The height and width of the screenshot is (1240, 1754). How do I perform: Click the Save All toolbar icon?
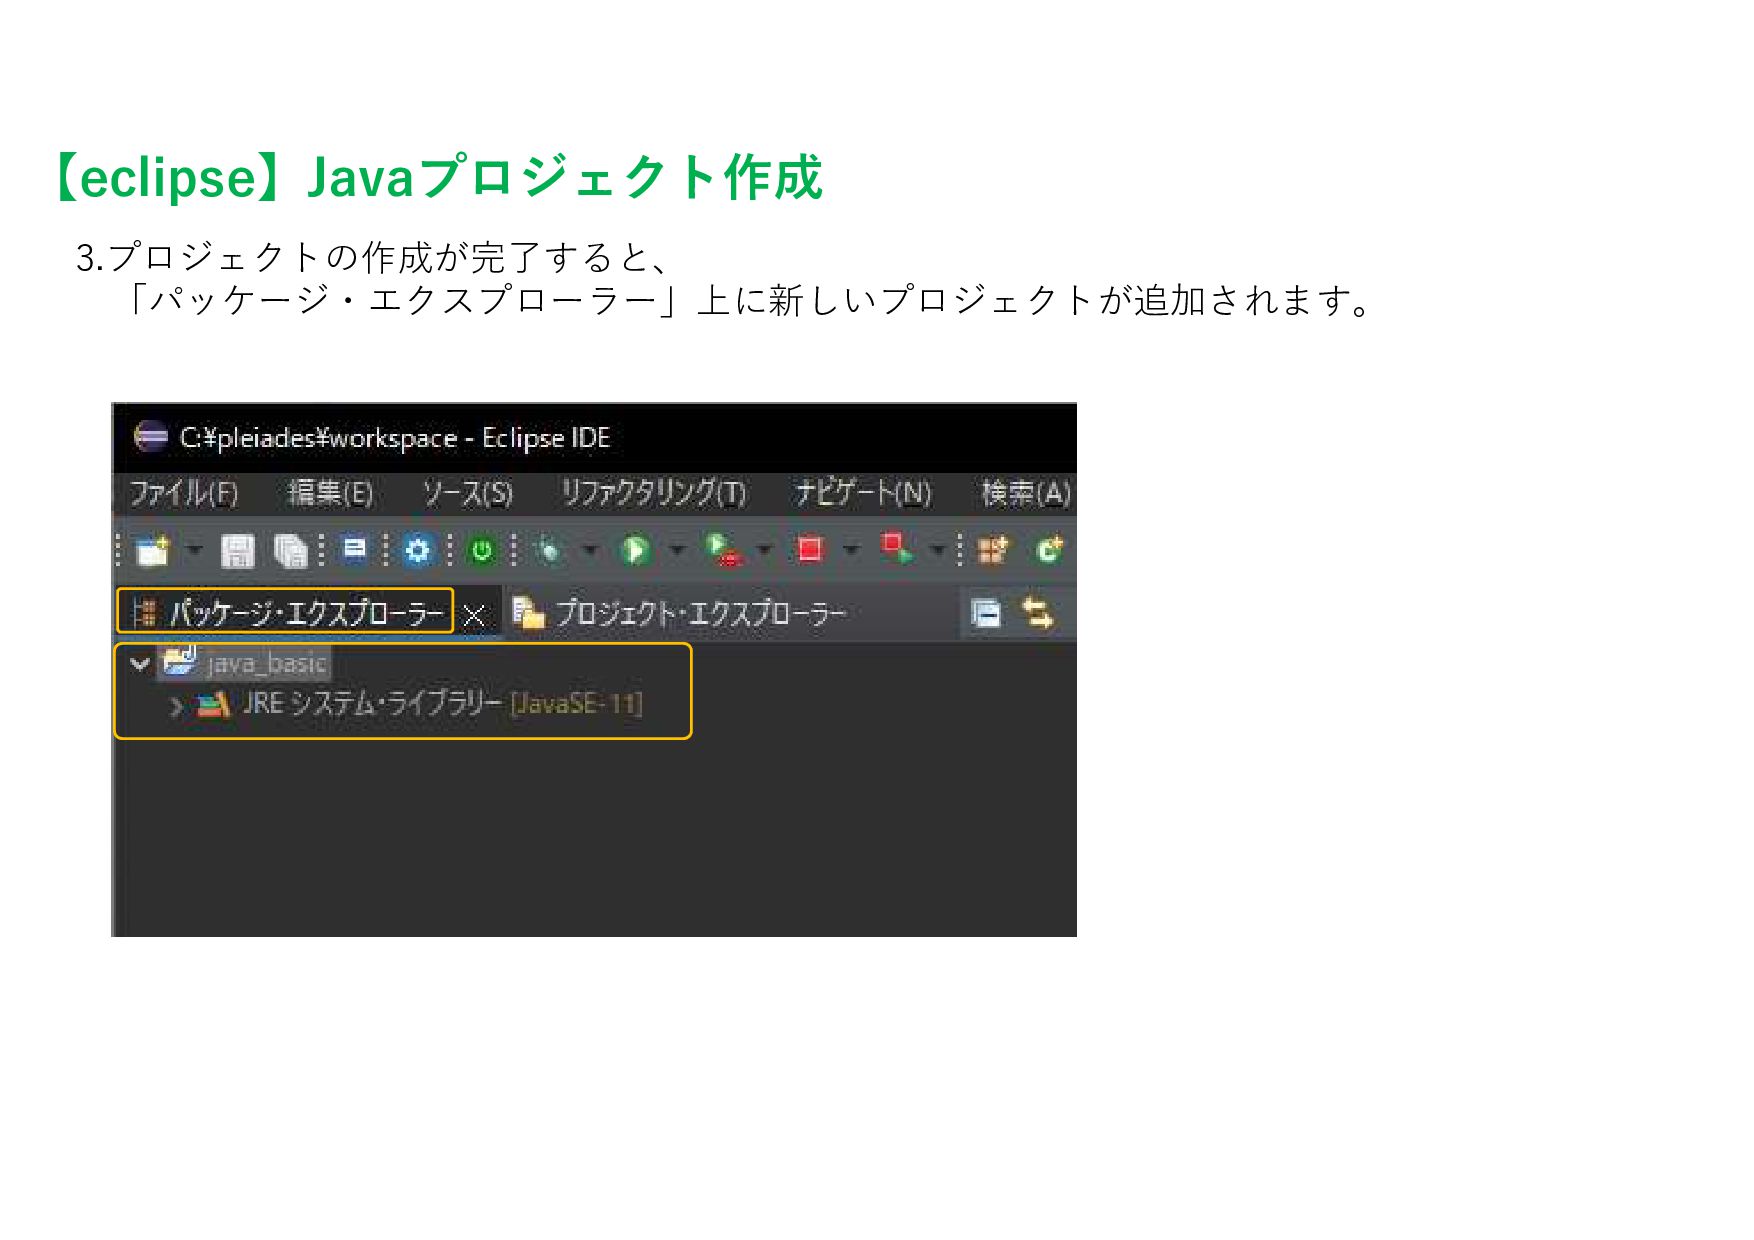(291, 550)
